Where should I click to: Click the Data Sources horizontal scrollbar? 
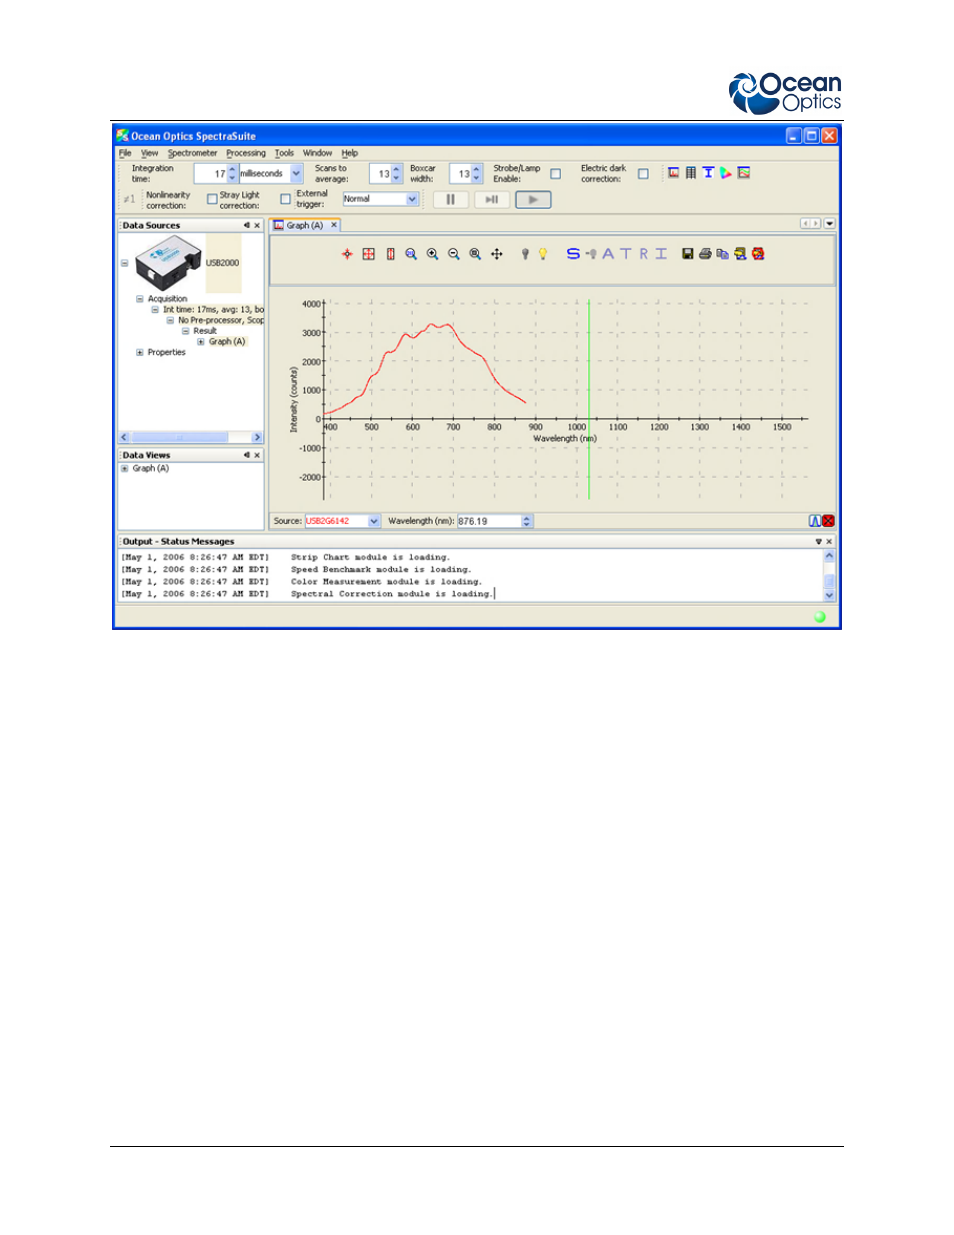click(x=190, y=437)
